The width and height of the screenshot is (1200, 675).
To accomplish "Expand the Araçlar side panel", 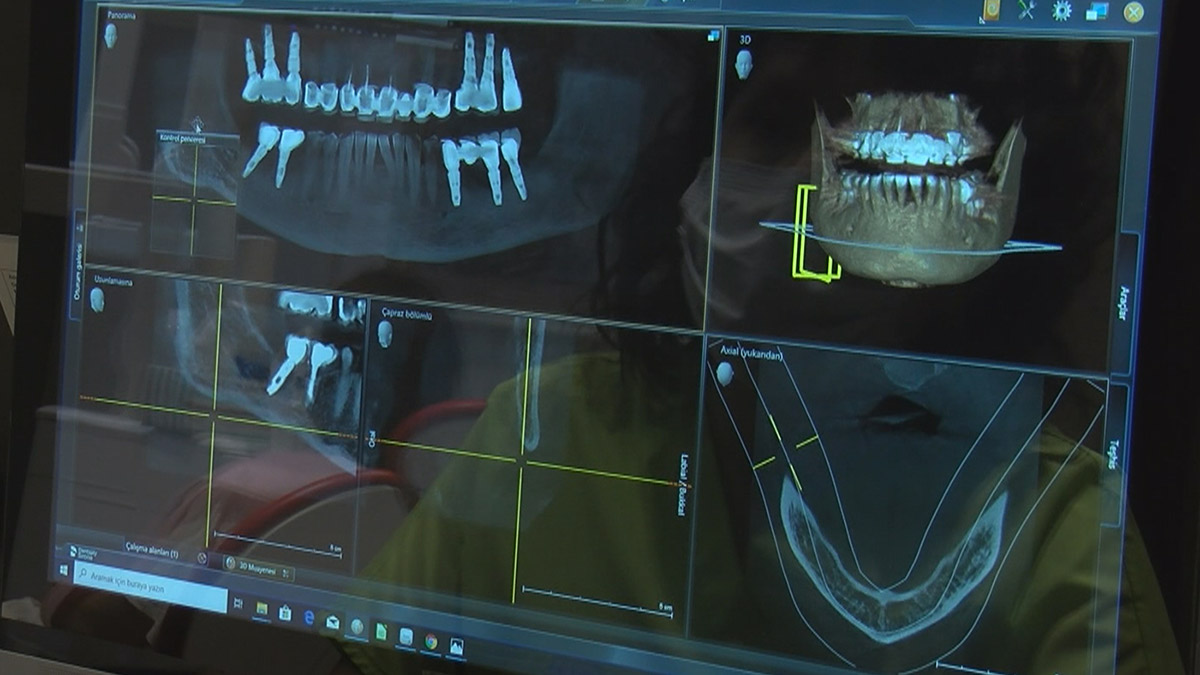I will tap(1124, 302).
